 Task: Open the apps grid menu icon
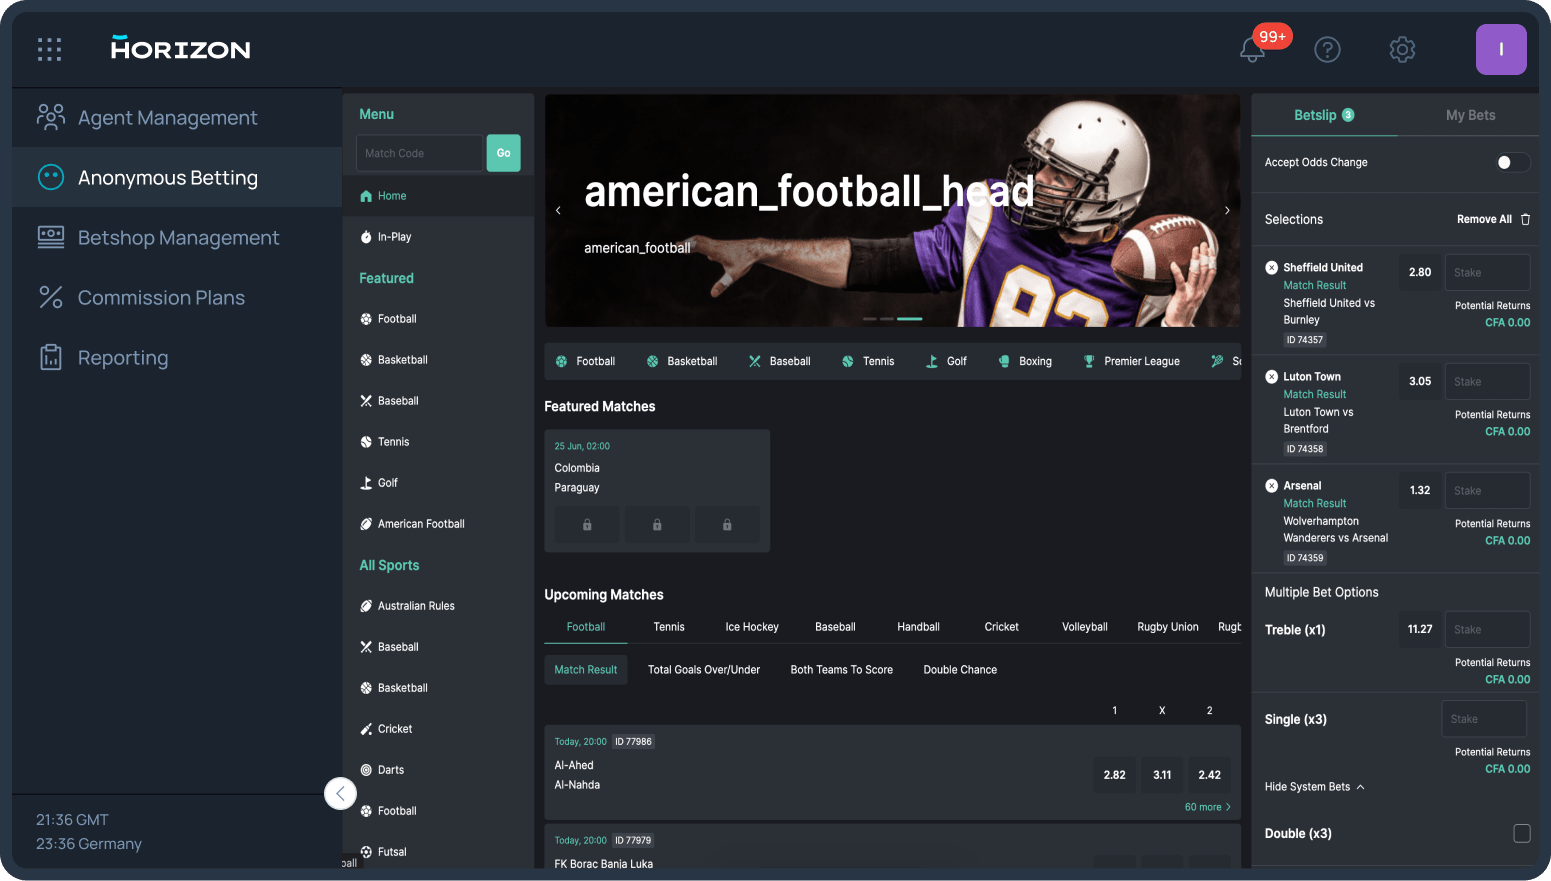coord(49,49)
